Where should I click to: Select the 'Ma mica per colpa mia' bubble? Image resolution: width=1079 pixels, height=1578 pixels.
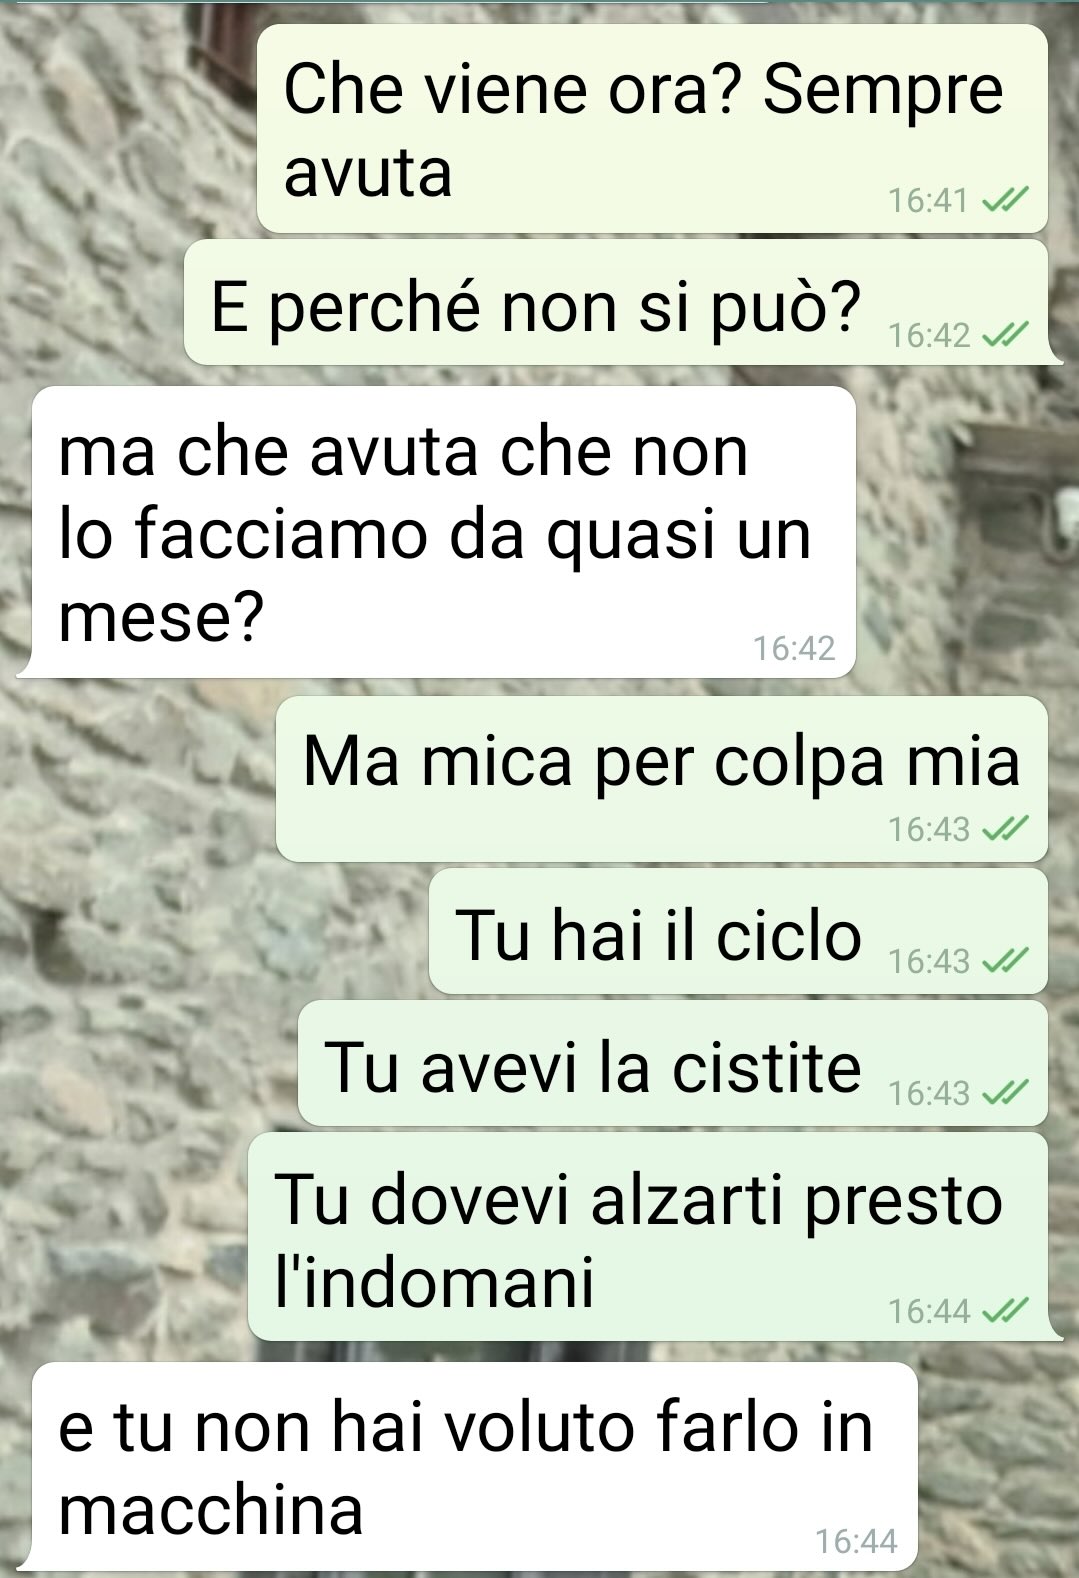pyautogui.click(x=662, y=779)
